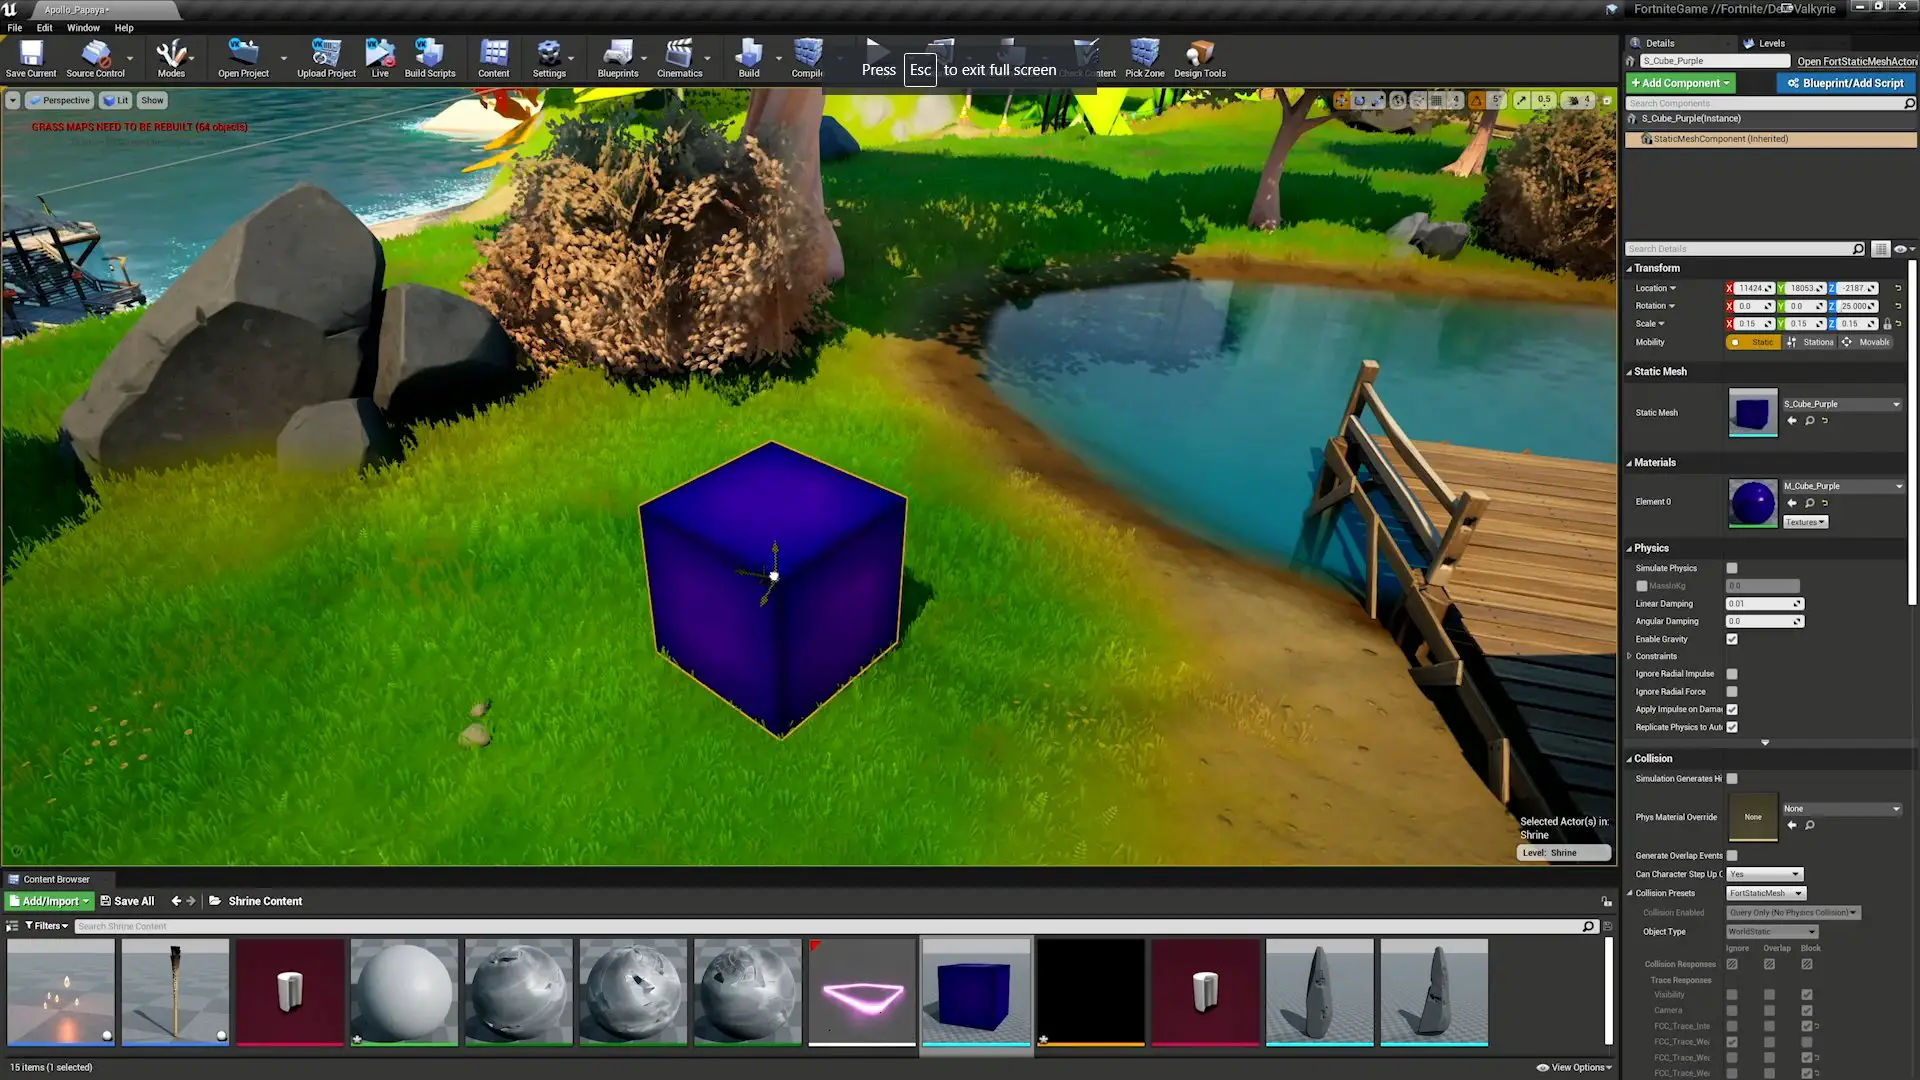
Task: Enable Apply Impulse on Damage
Action: tap(1733, 709)
